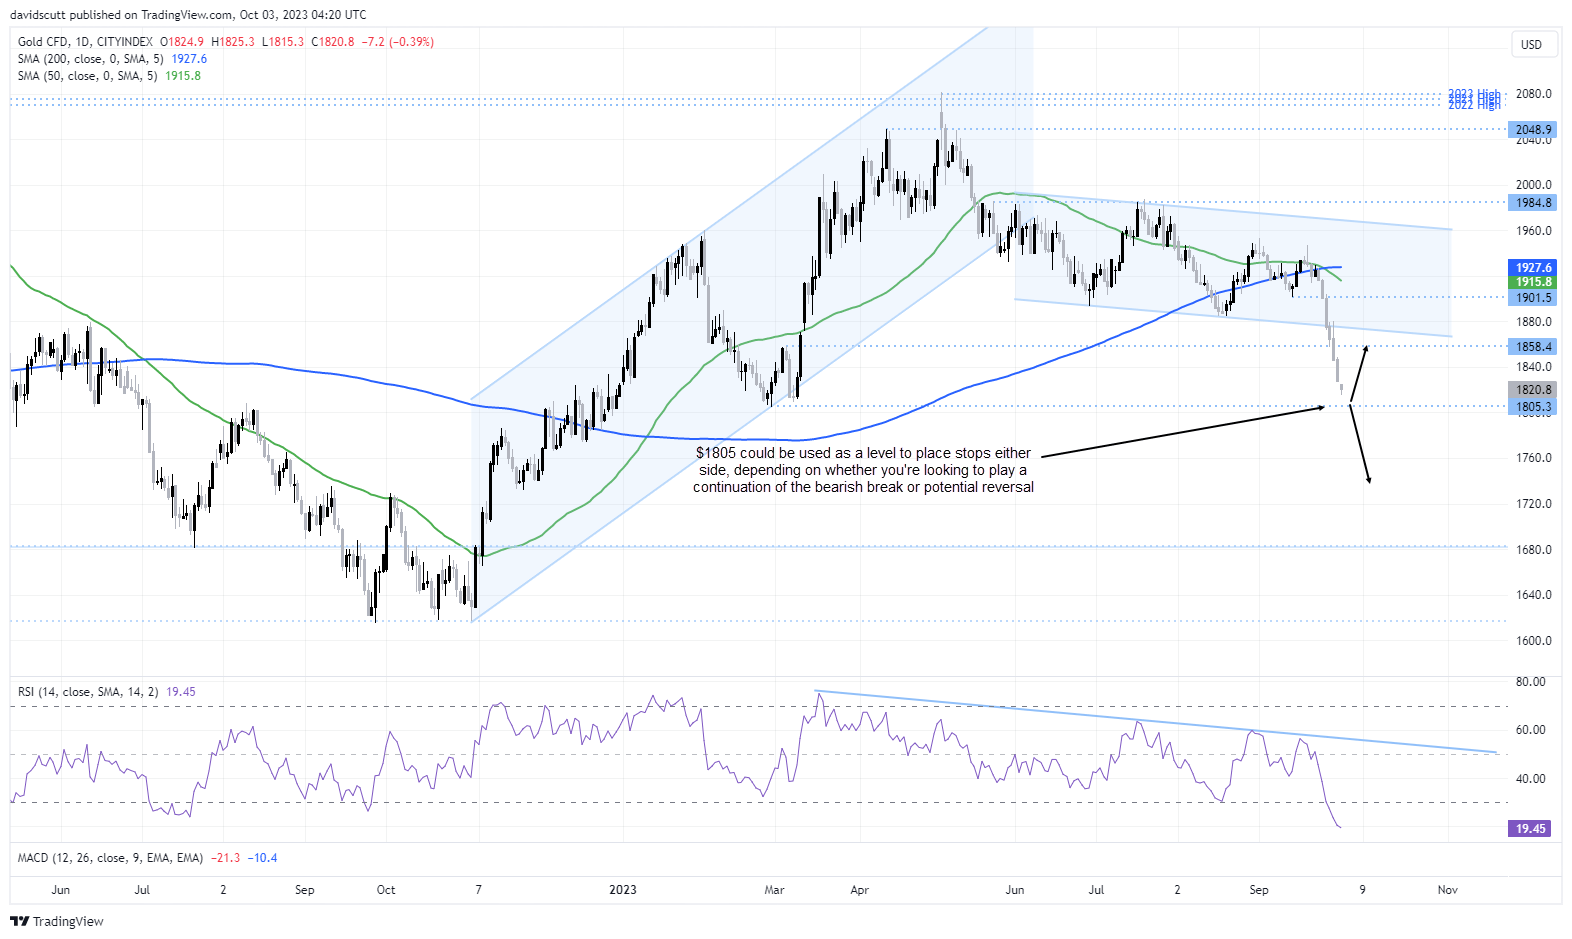
Task: Click the blue 1927.6 price label on axis
Action: (1532, 268)
